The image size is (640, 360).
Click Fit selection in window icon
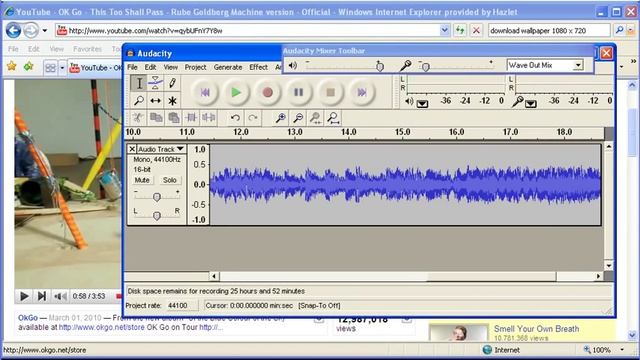point(316,118)
